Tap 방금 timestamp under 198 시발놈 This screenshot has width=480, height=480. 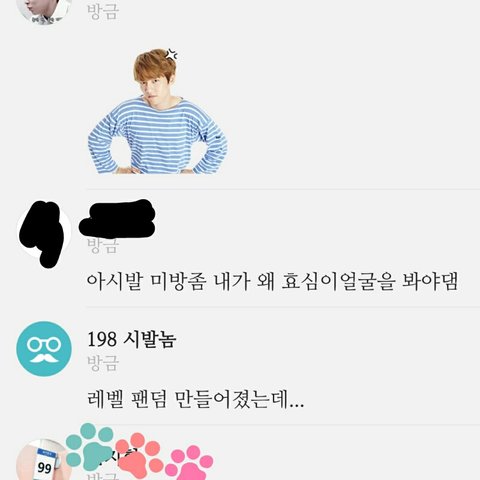click(x=103, y=363)
